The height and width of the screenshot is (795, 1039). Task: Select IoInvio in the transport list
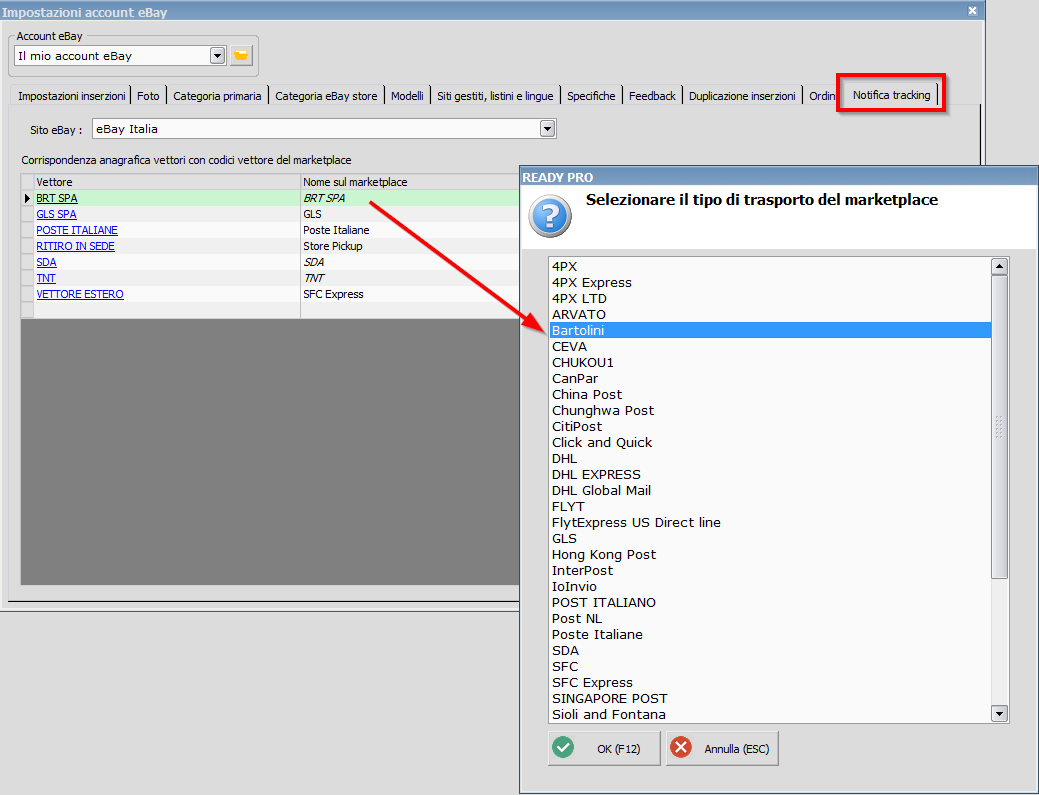pos(770,586)
